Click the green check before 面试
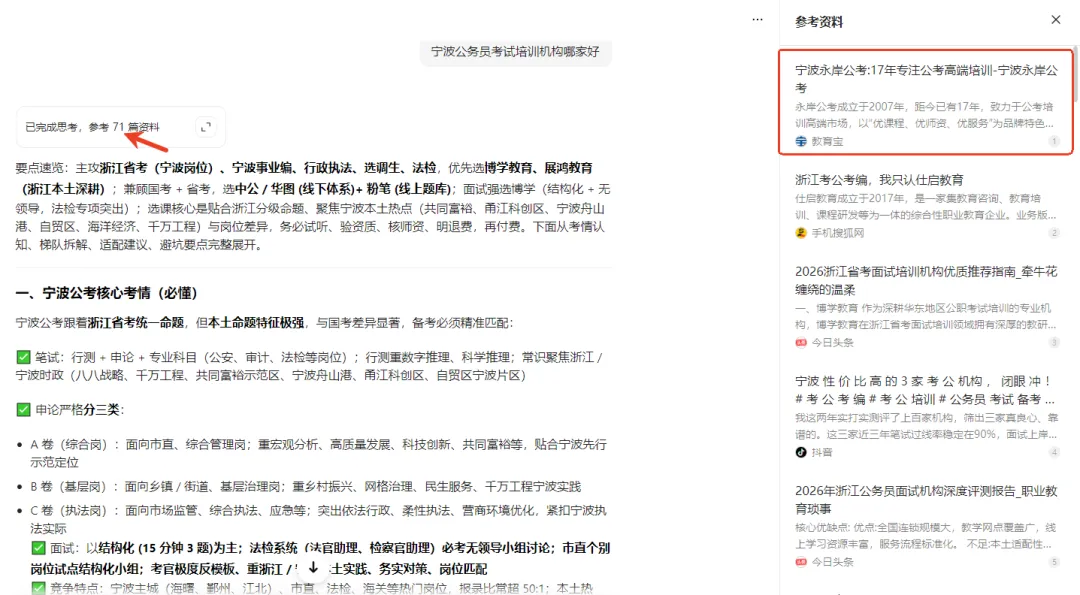Viewport: 1080px width, 595px height. pos(39,548)
